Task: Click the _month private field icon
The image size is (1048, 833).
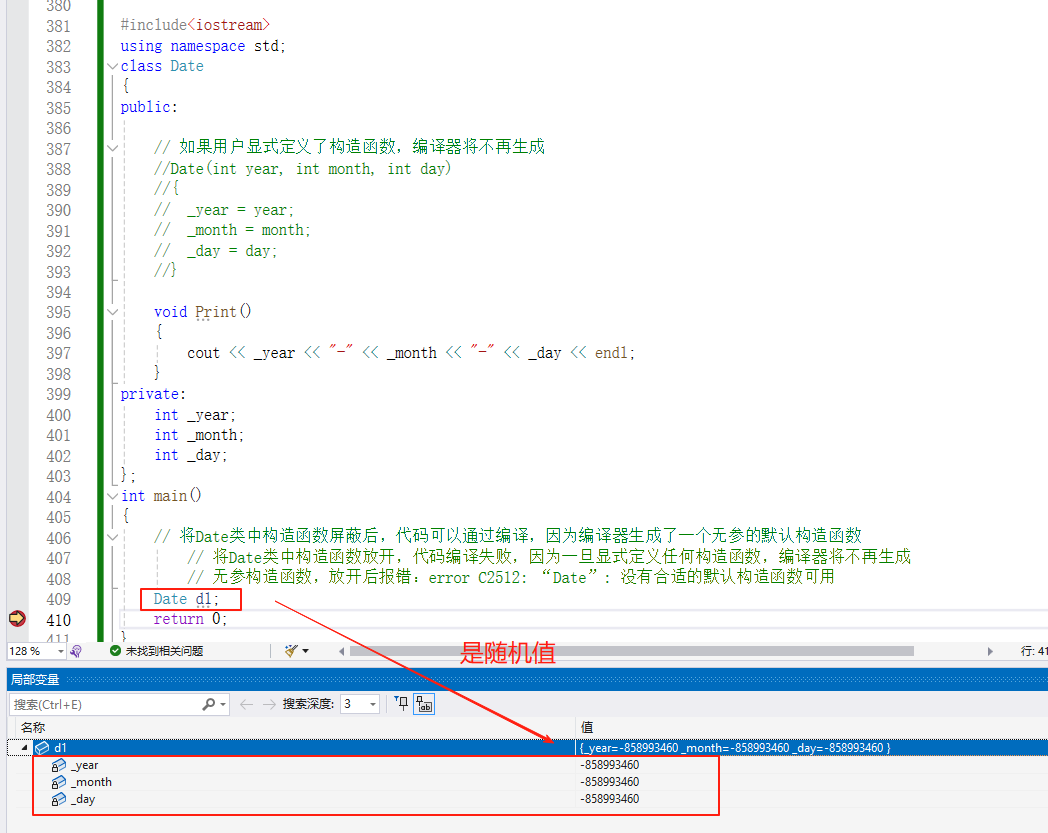Action: point(59,782)
